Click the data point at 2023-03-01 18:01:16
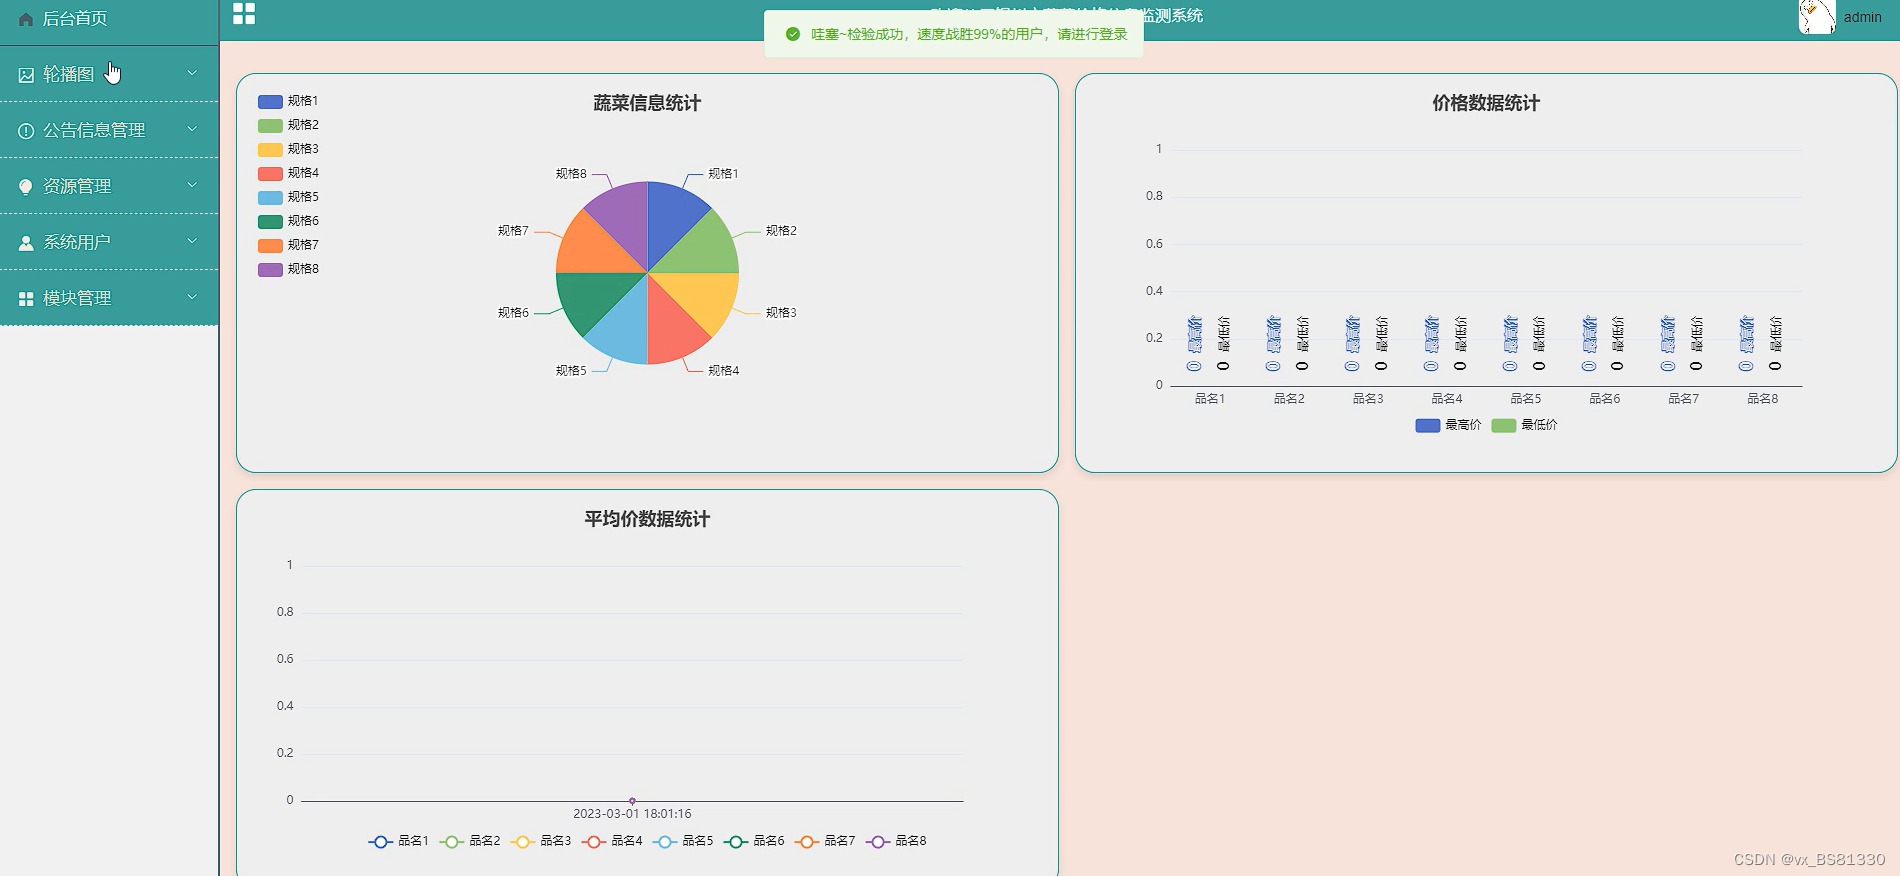The image size is (1900, 876). (x=632, y=801)
